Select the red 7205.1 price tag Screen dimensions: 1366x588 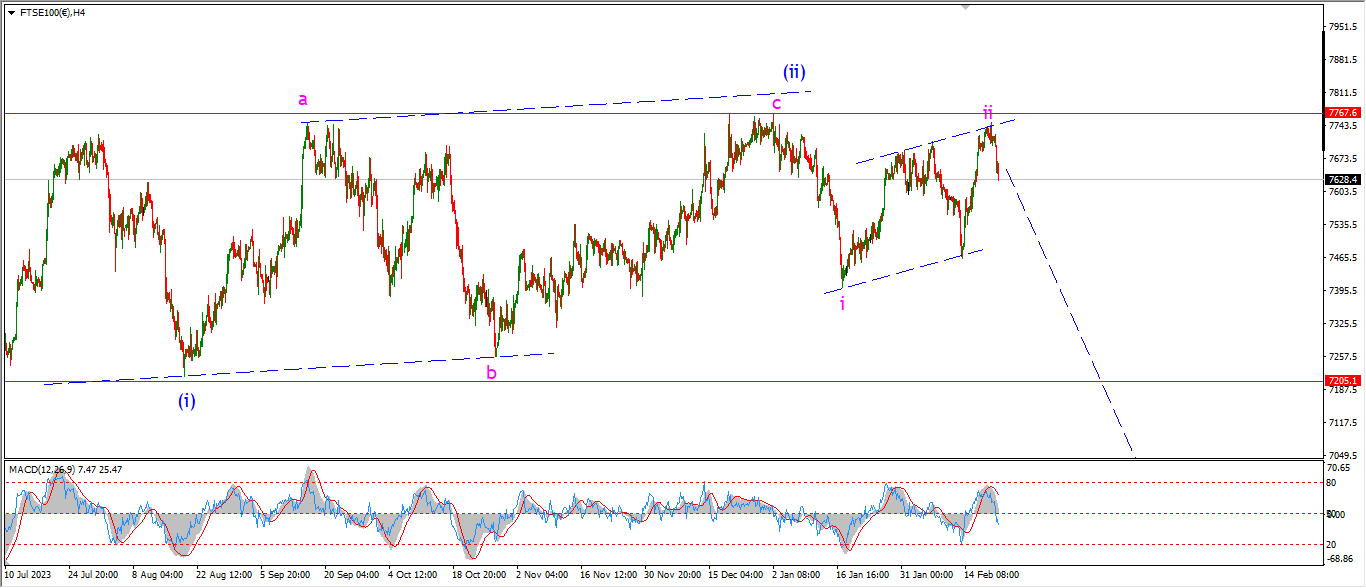[x=1341, y=381]
